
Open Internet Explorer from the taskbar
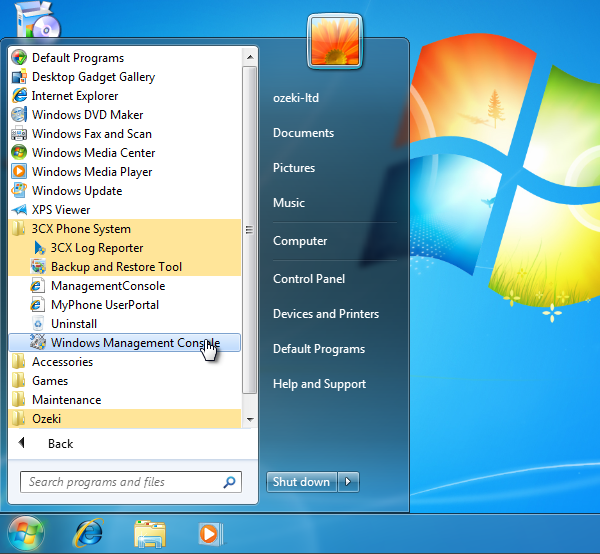[89, 533]
